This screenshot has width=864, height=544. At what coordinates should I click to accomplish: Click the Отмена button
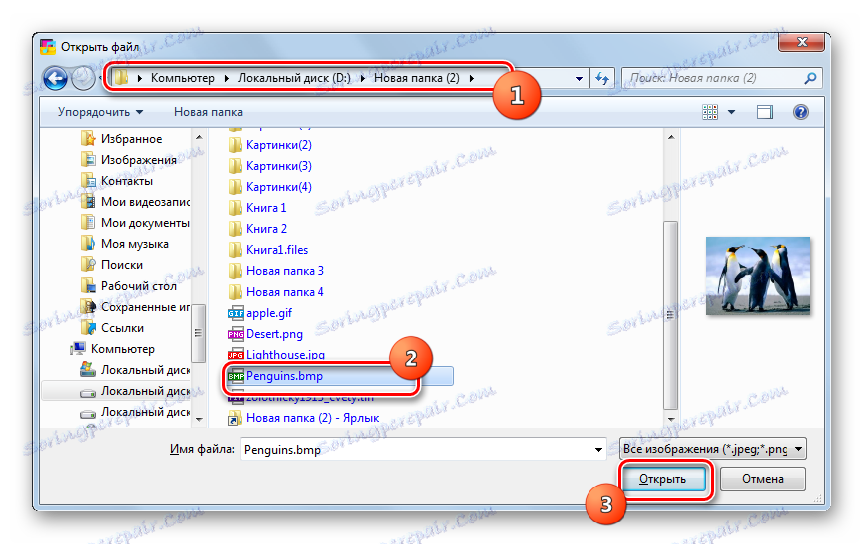point(763,479)
